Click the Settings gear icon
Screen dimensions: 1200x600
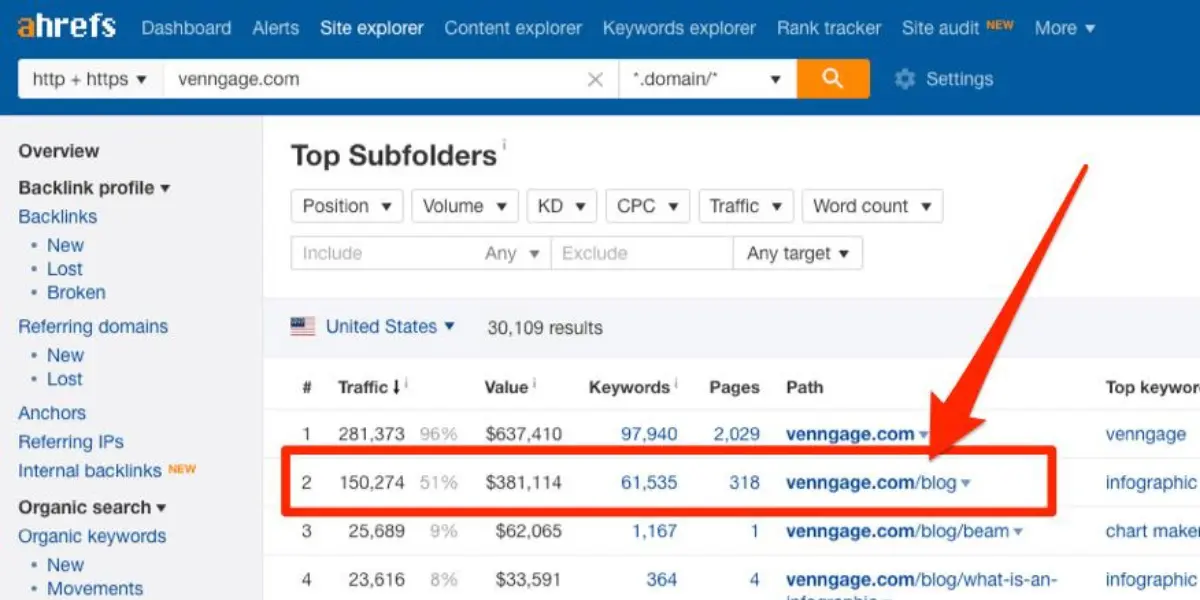[905, 79]
